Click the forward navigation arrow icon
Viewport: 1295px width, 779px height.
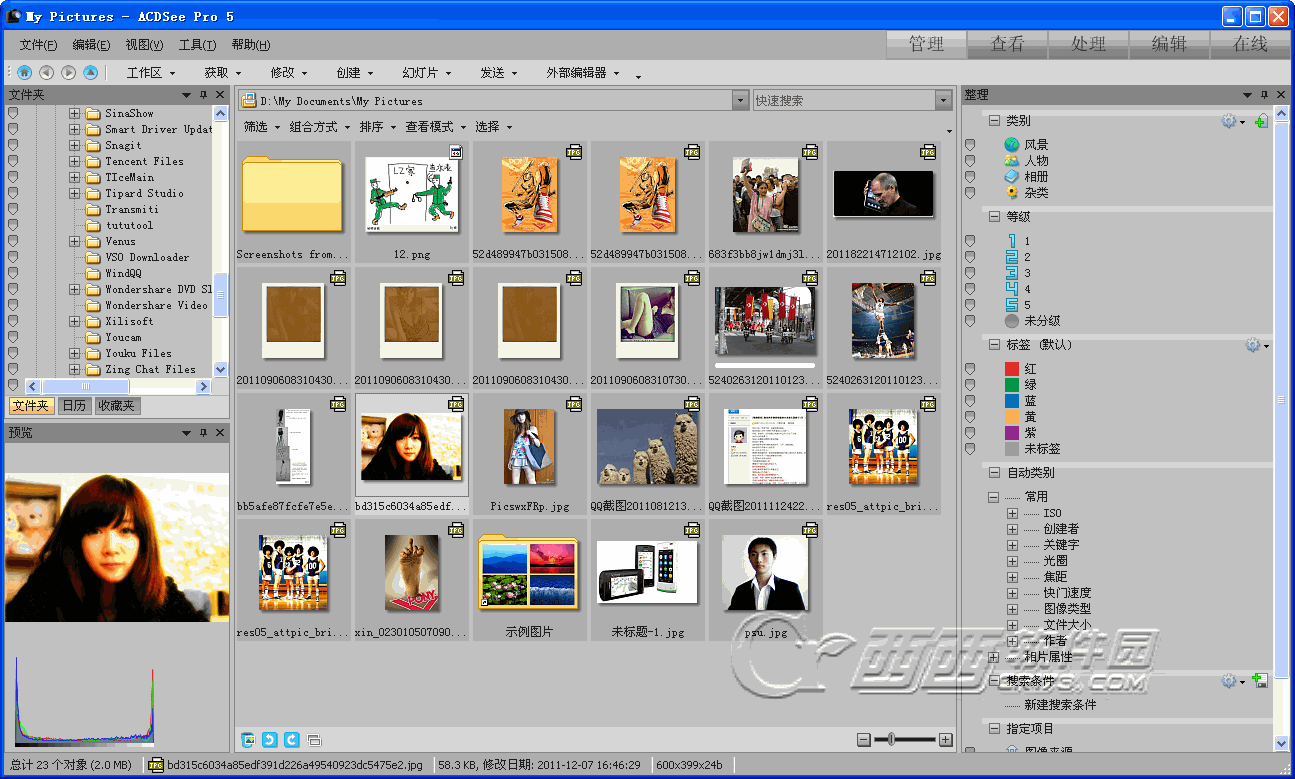tap(68, 72)
